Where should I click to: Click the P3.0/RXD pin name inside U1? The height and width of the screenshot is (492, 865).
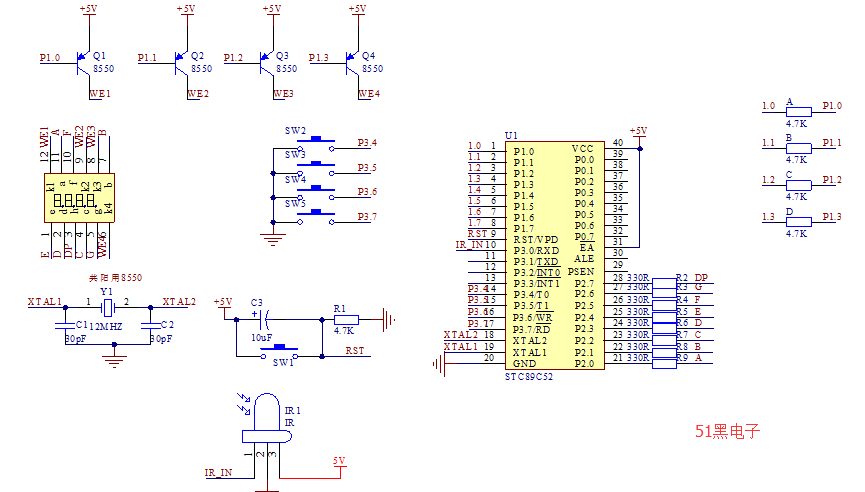click(x=536, y=251)
